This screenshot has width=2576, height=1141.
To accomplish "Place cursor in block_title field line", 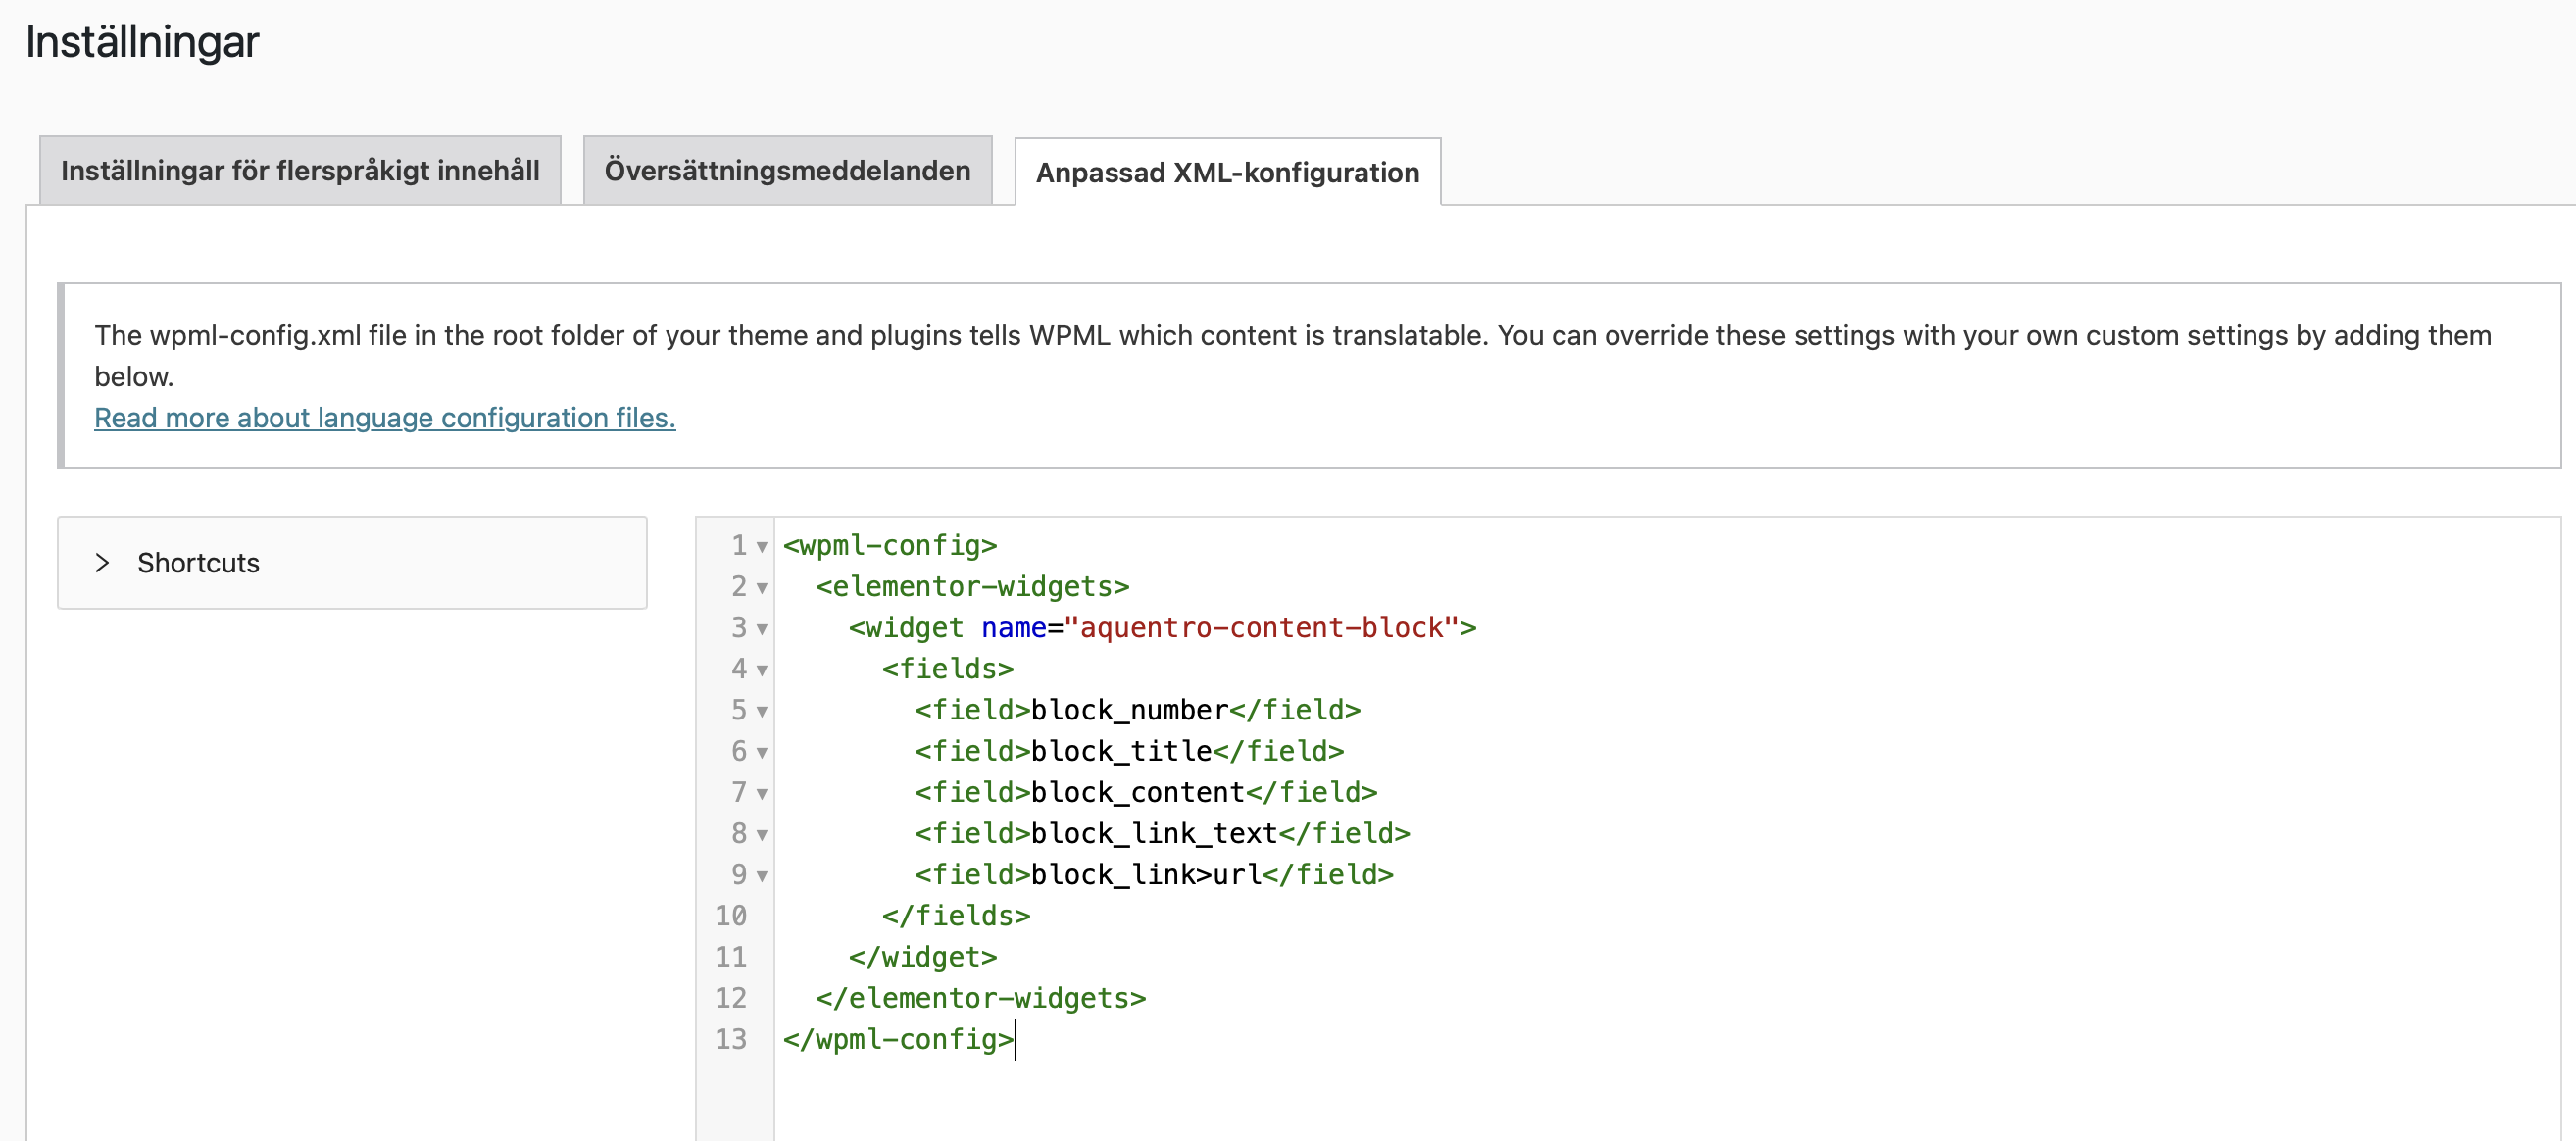I will (1120, 751).
